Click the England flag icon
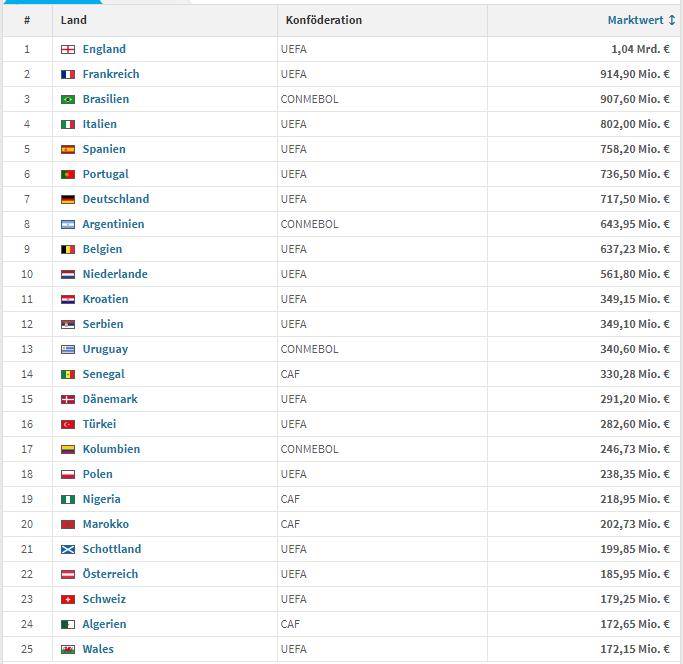The height and width of the screenshot is (664, 683). pos(68,49)
